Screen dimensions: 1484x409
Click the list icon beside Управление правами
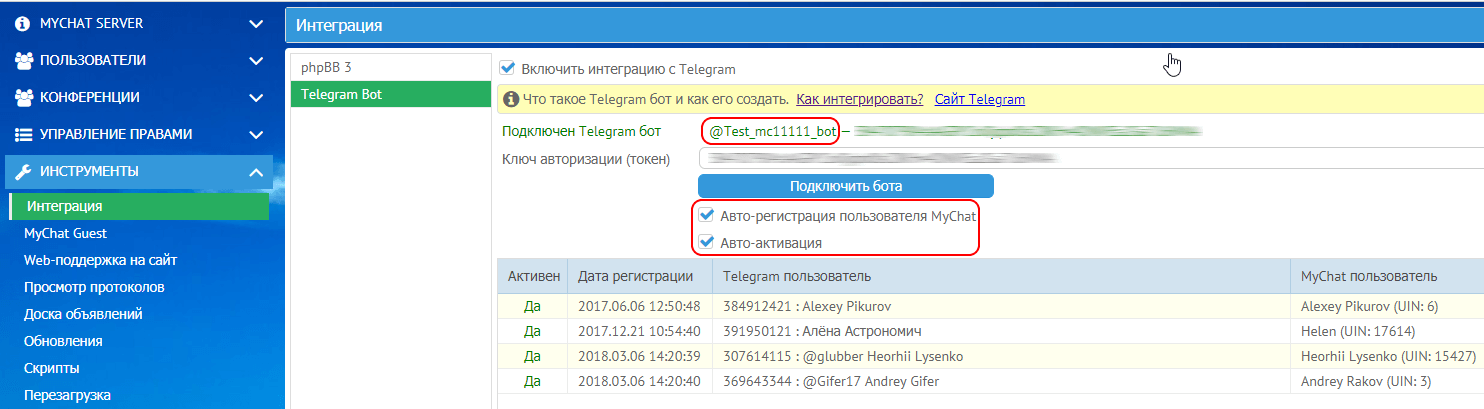click(x=24, y=134)
